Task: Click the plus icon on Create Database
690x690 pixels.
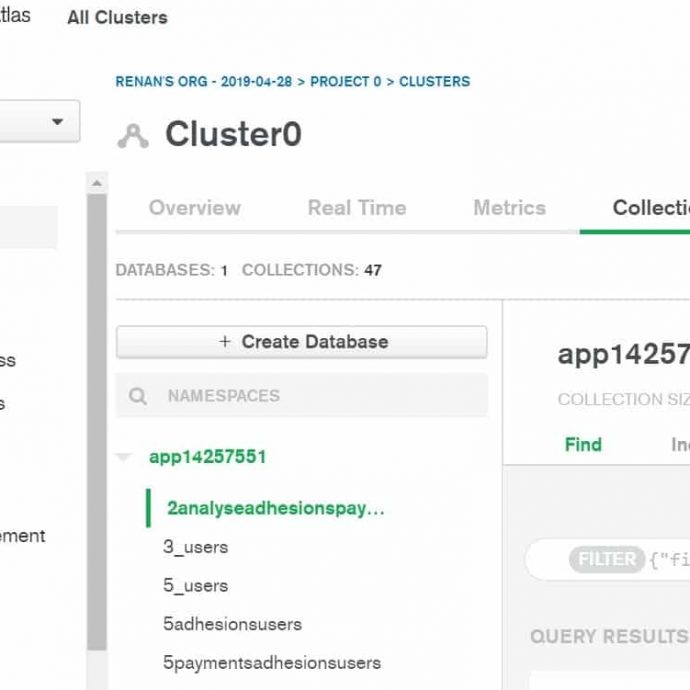Action: (225, 341)
